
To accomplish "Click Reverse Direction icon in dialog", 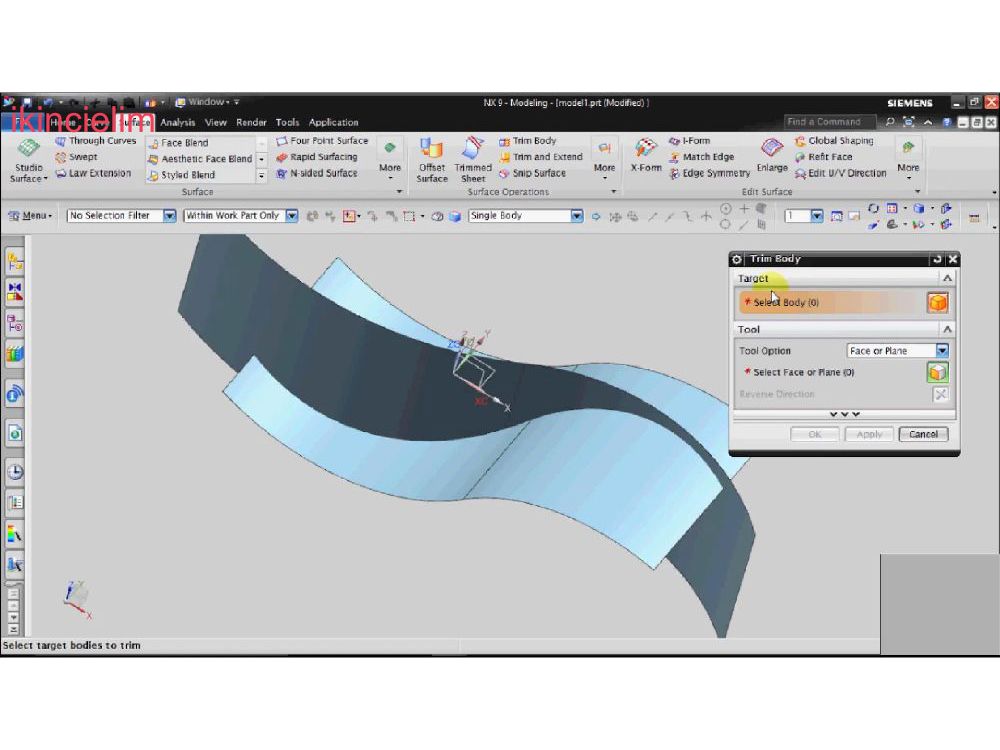I will tap(941, 394).
